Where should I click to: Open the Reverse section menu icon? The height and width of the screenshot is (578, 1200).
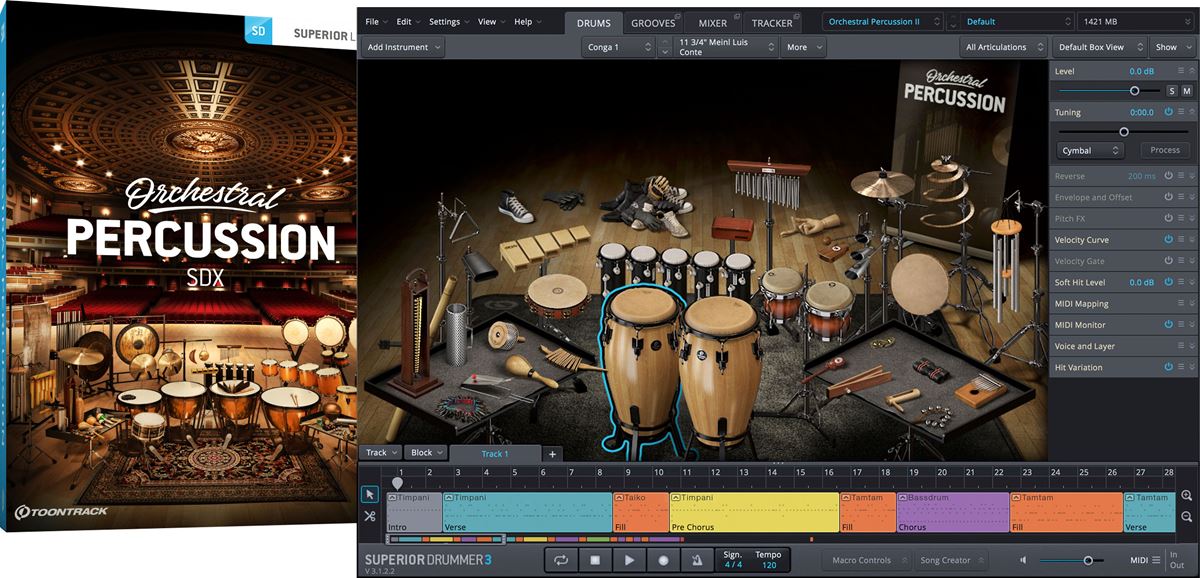pos(1181,176)
